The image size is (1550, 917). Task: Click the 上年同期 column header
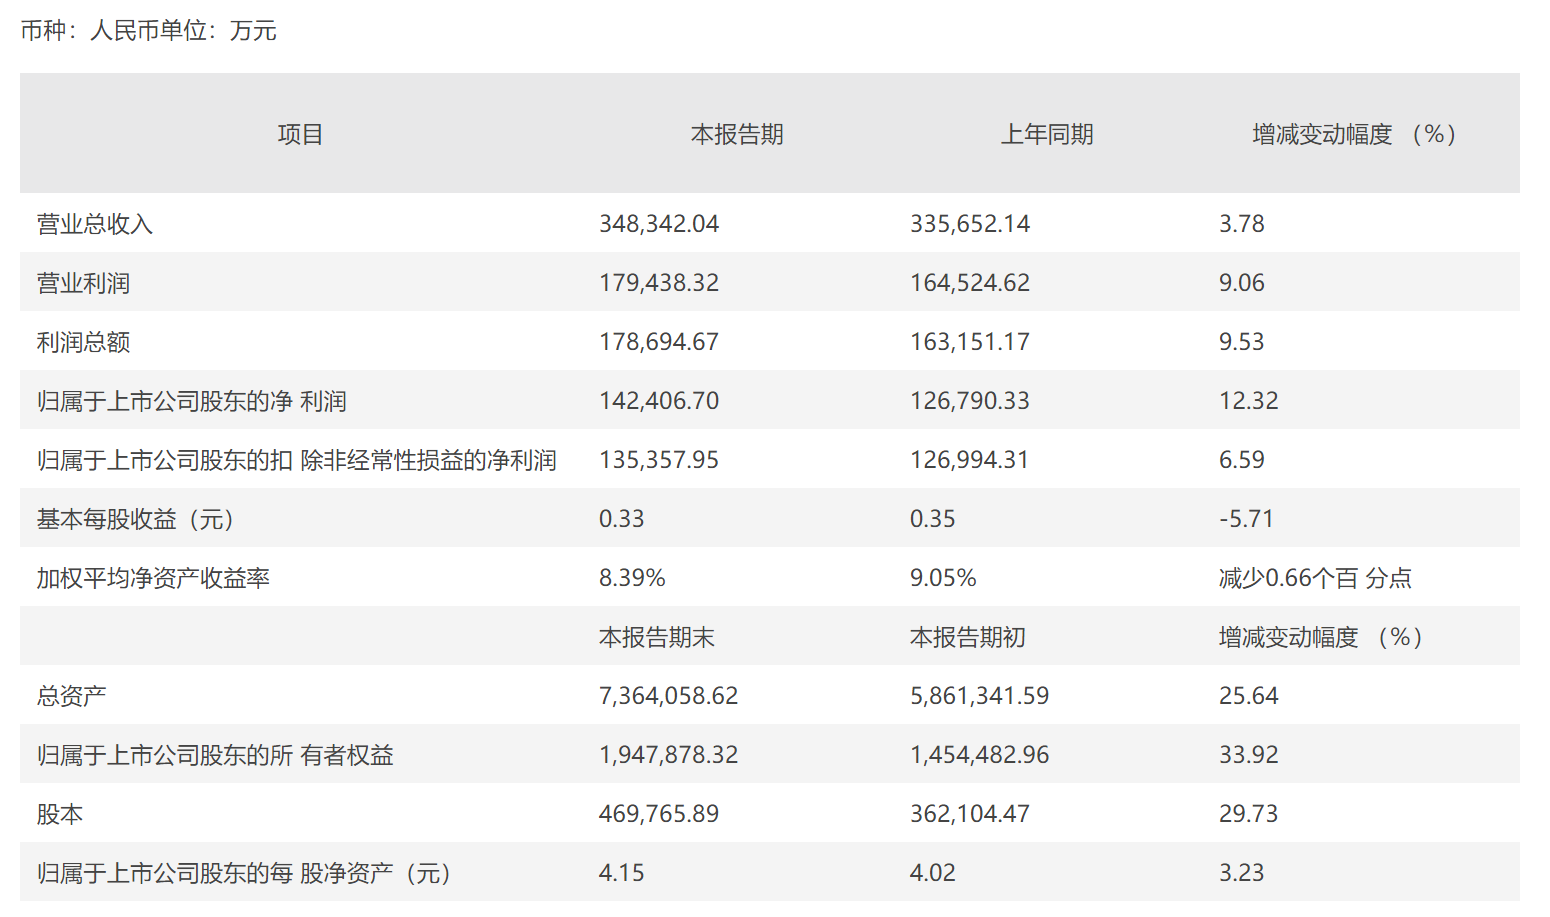pos(1047,134)
